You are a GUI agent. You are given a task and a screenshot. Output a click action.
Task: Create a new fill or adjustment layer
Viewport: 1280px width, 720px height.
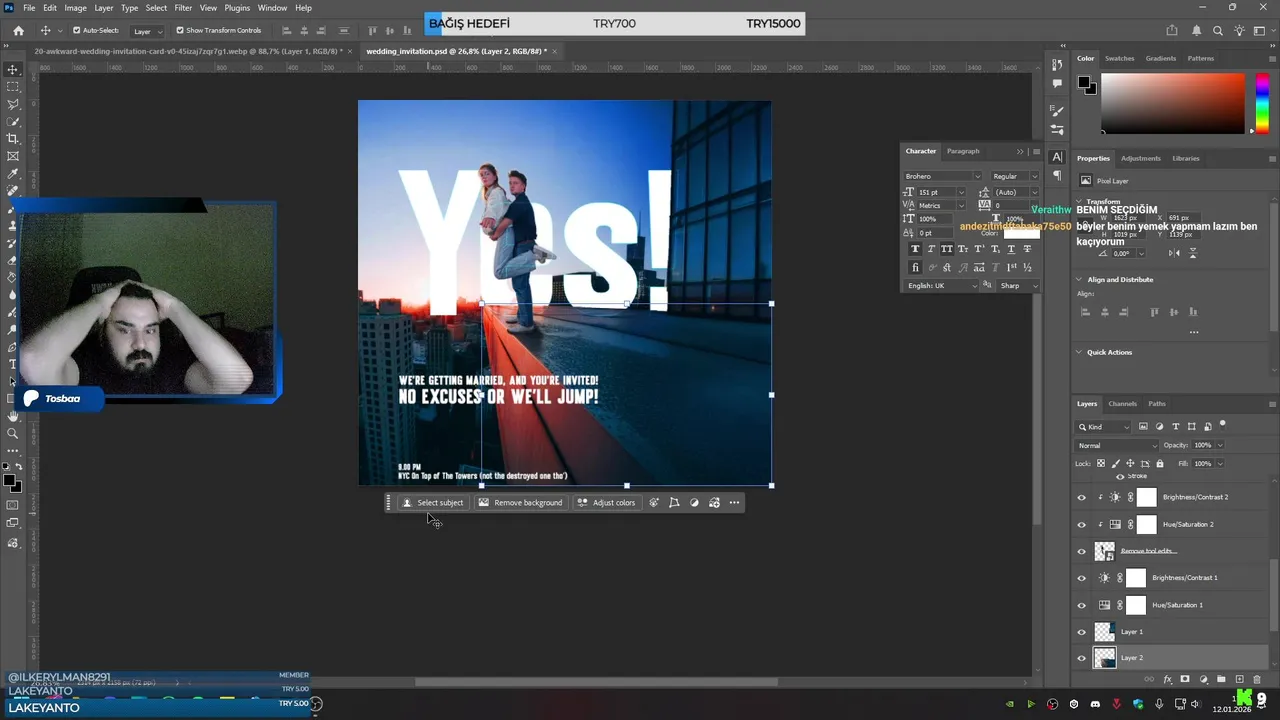pos(1203,679)
